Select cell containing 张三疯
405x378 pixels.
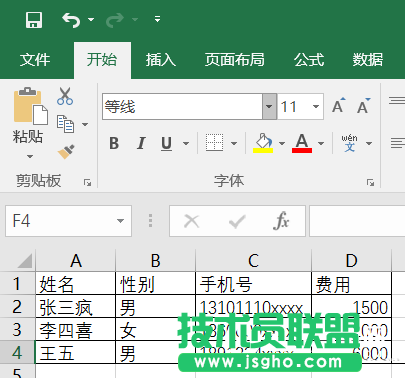76,307
